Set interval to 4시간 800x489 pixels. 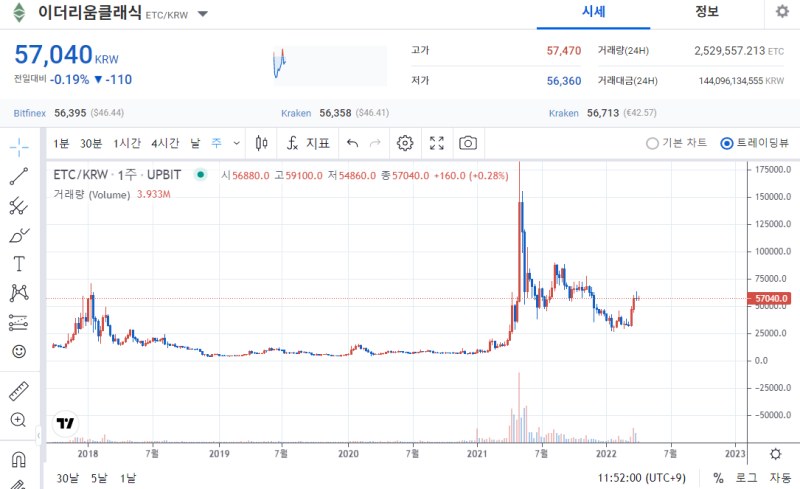(x=165, y=143)
